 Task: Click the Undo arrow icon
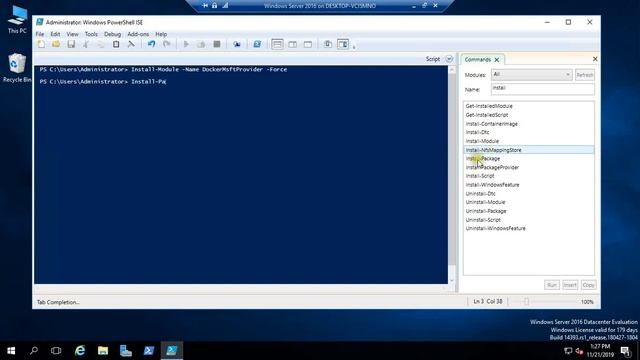151,44
